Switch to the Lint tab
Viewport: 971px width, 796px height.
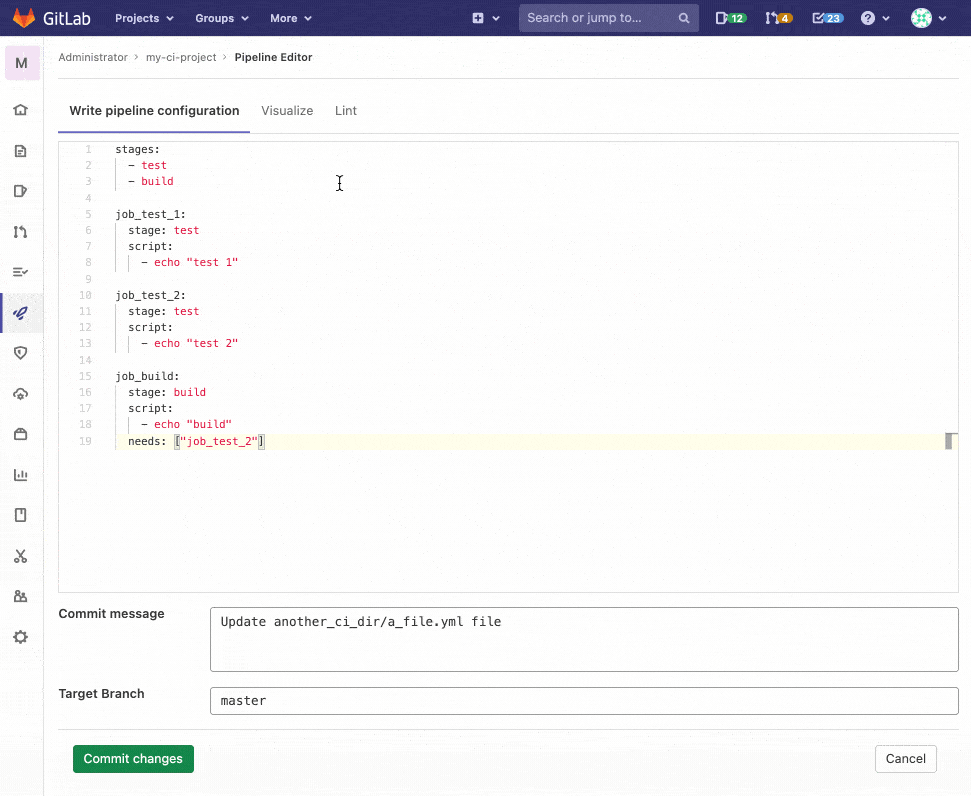345,110
